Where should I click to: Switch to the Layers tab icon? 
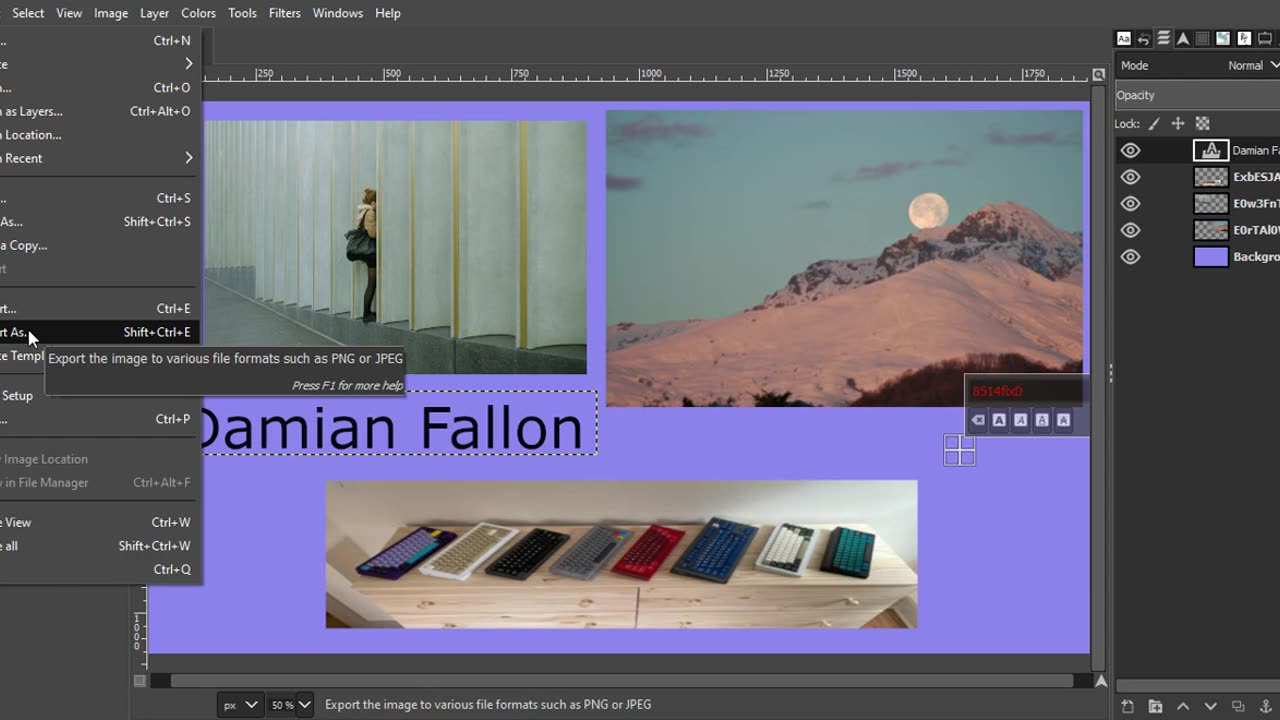[x=1164, y=38]
